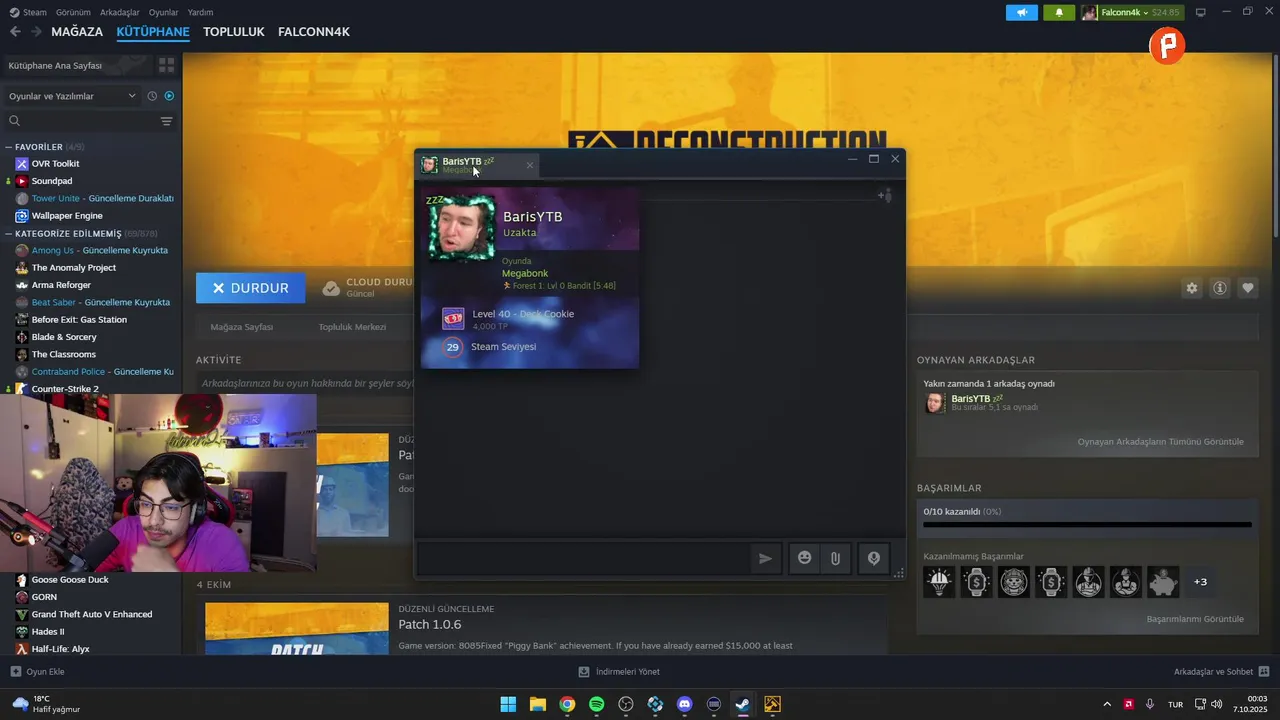Open Google Chrome from the taskbar
The width and height of the screenshot is (1280, 720).
pyautogui.click(x=567, y=704)
